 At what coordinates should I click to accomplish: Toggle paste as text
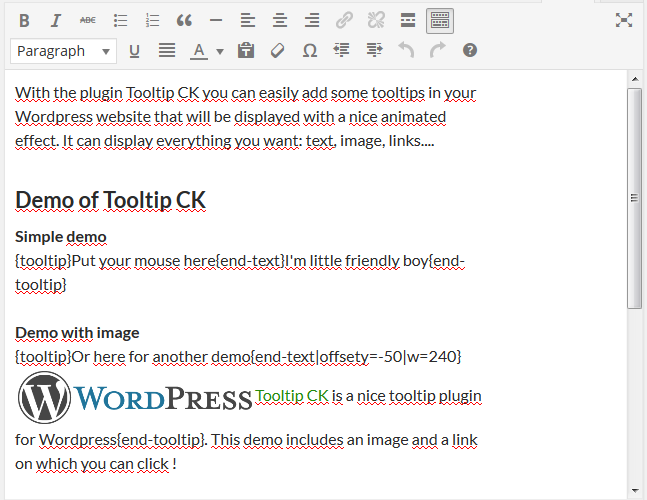pyautogui.click(x=246, y=51)
